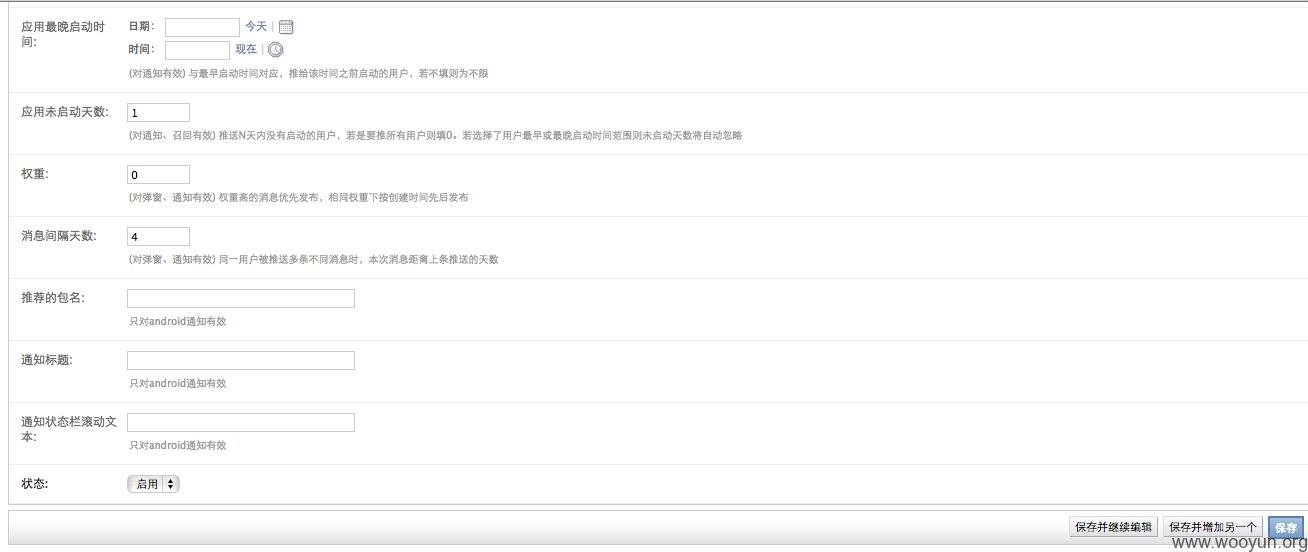
Task: Click the 消息间隔天数 input field
Action: [x=159, y=237]
